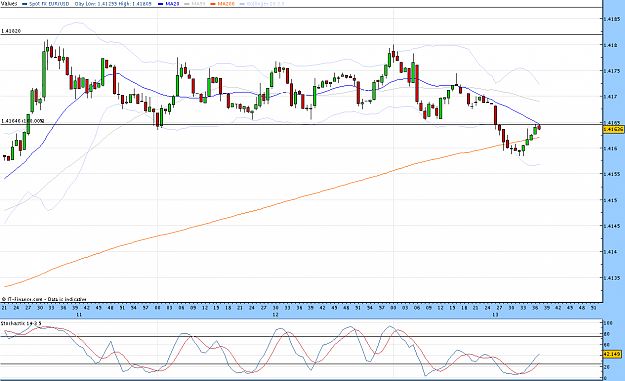625x381 pixels.
Task: Select the 1.41820 horizontal line label
Action: [11, 31]
